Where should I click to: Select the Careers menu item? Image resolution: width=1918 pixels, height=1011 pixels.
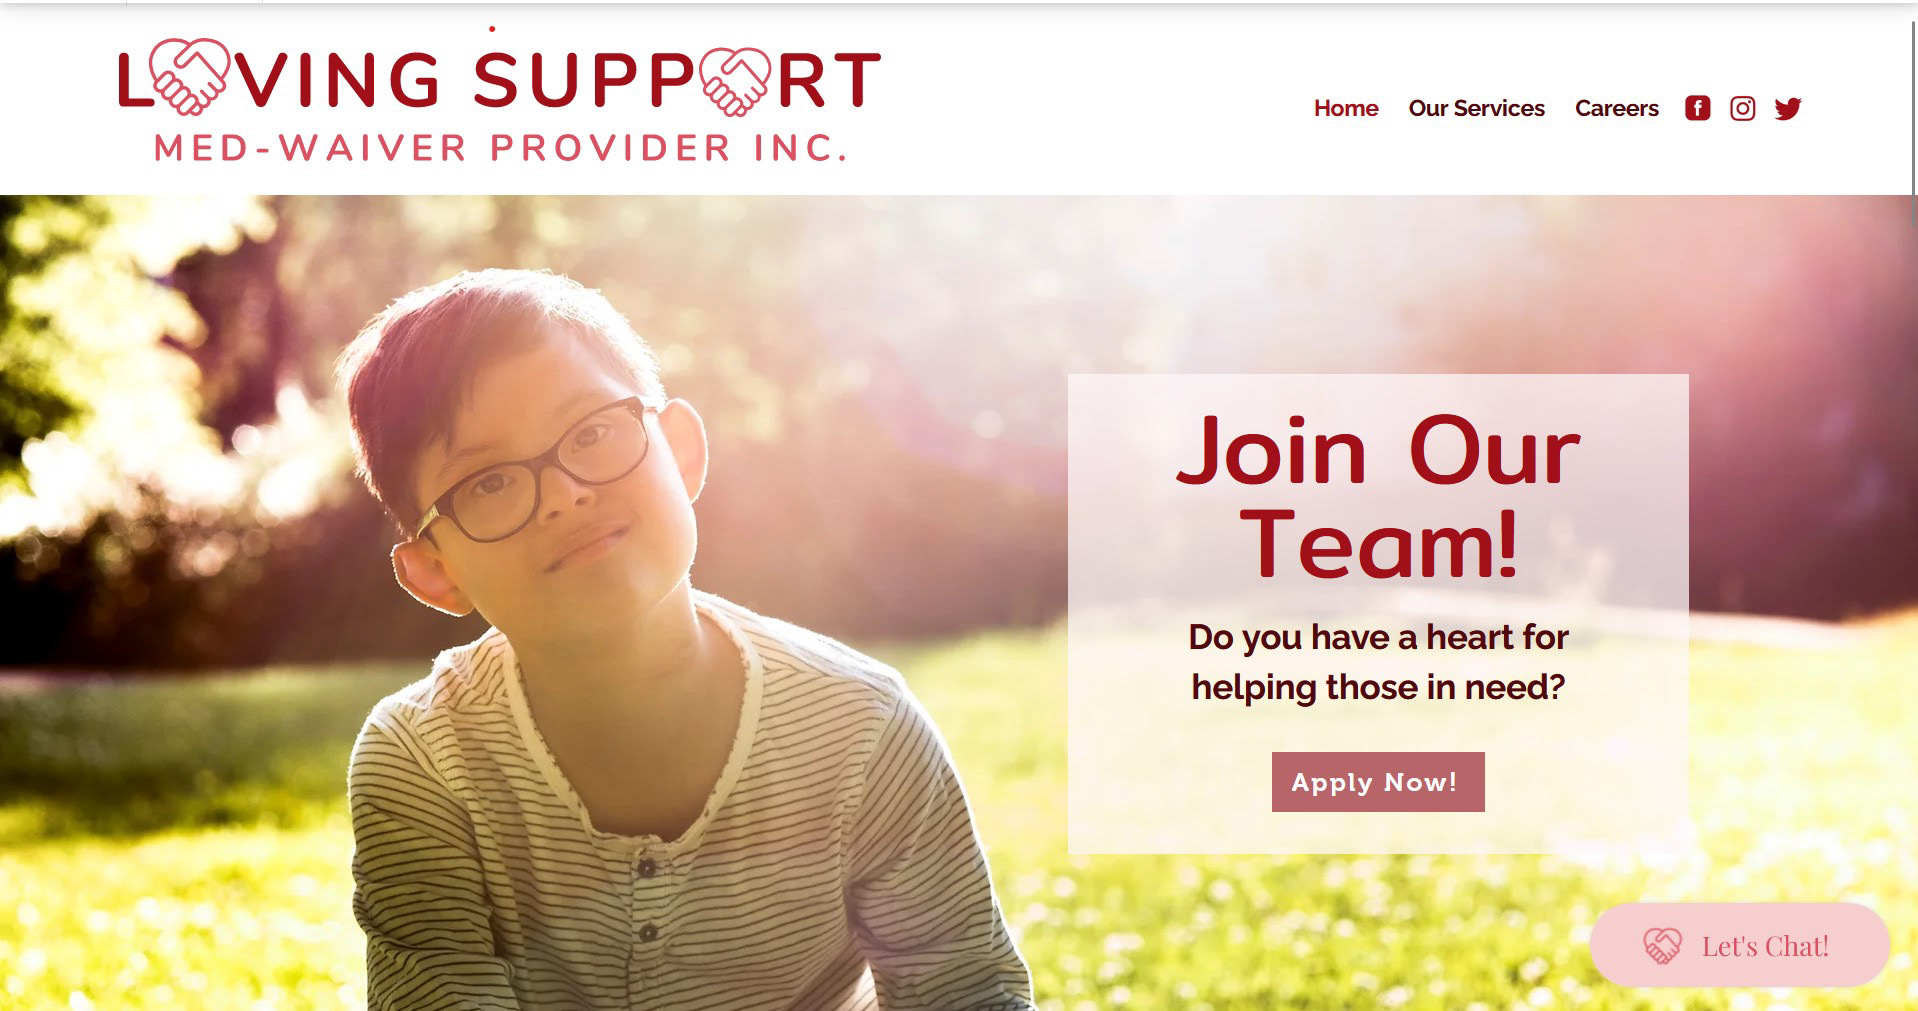(1616, 108)
